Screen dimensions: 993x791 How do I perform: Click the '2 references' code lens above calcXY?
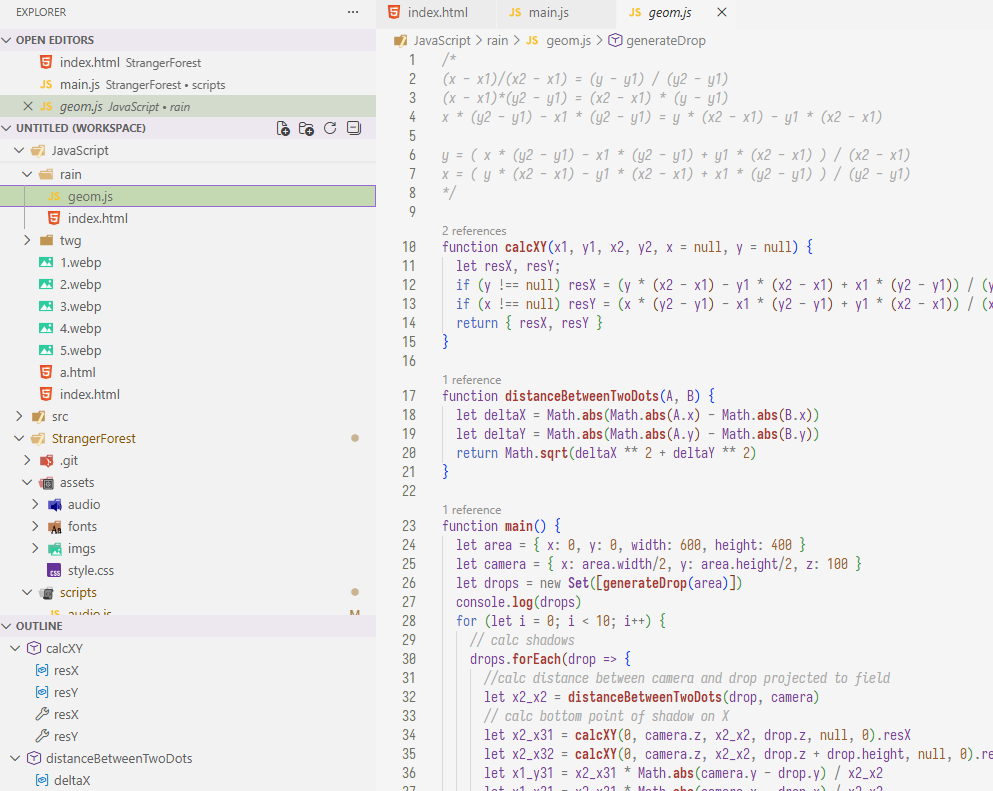[474, 231]
